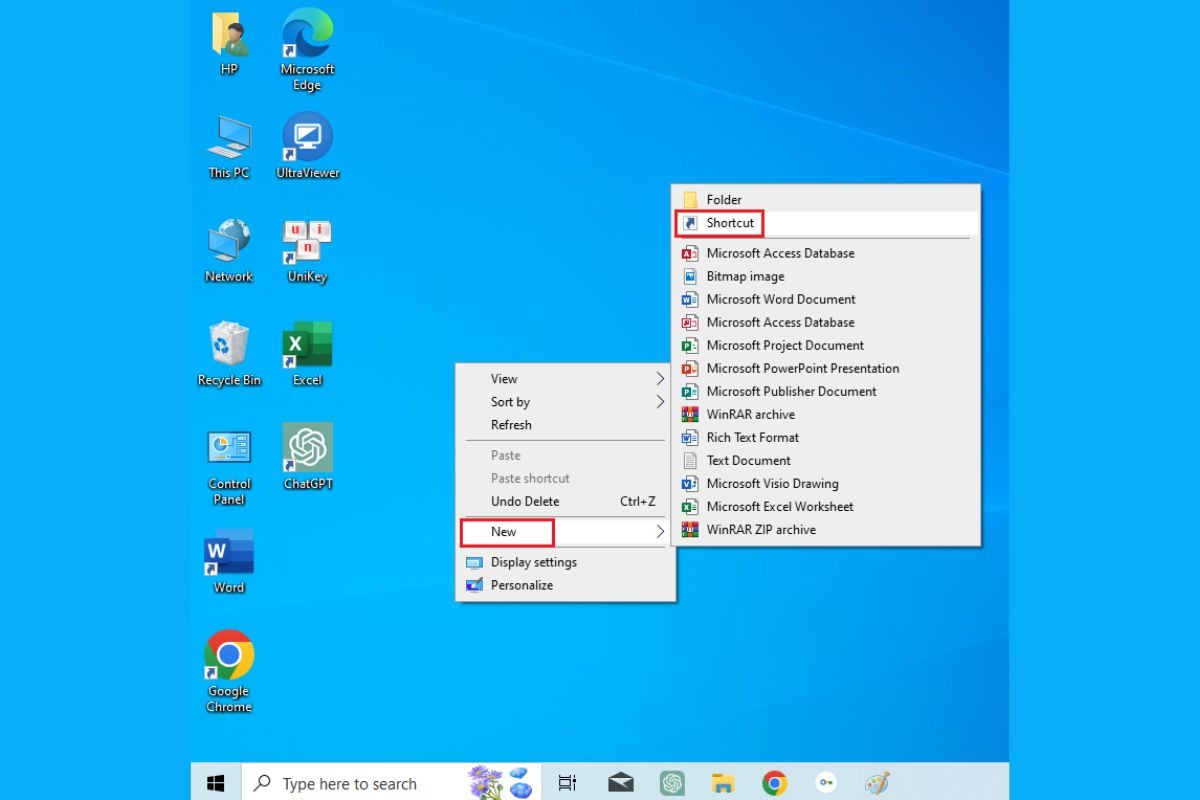Open Chrome from the taskbar
Viewport: 1200px width, 800px height.
(774, 782)
